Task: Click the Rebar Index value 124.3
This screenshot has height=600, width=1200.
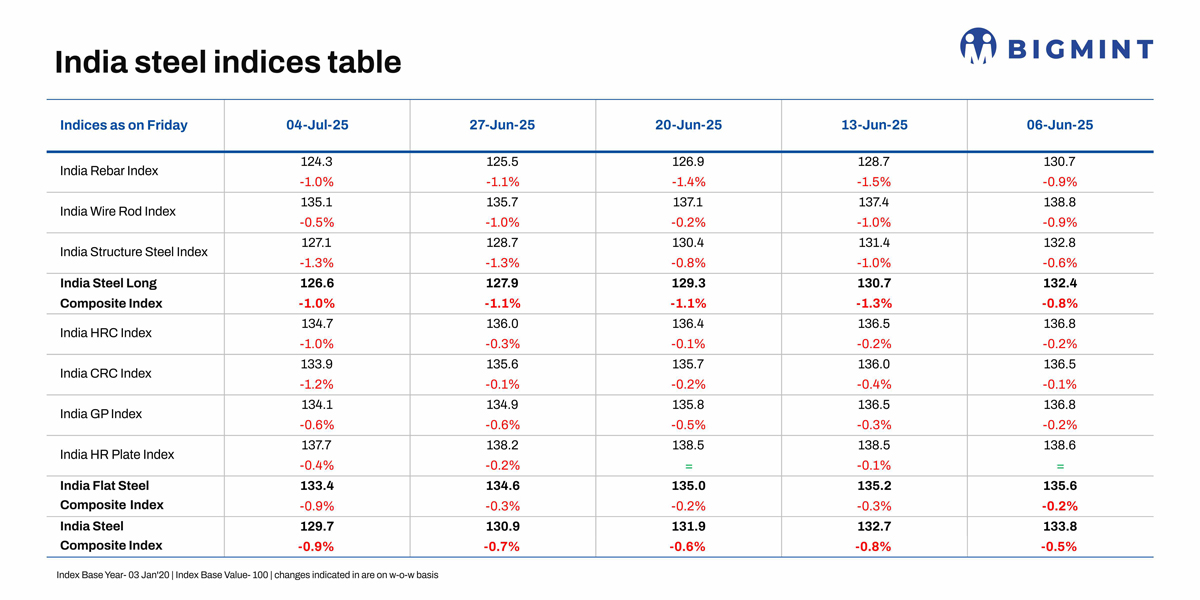Action: coord(317,161)
